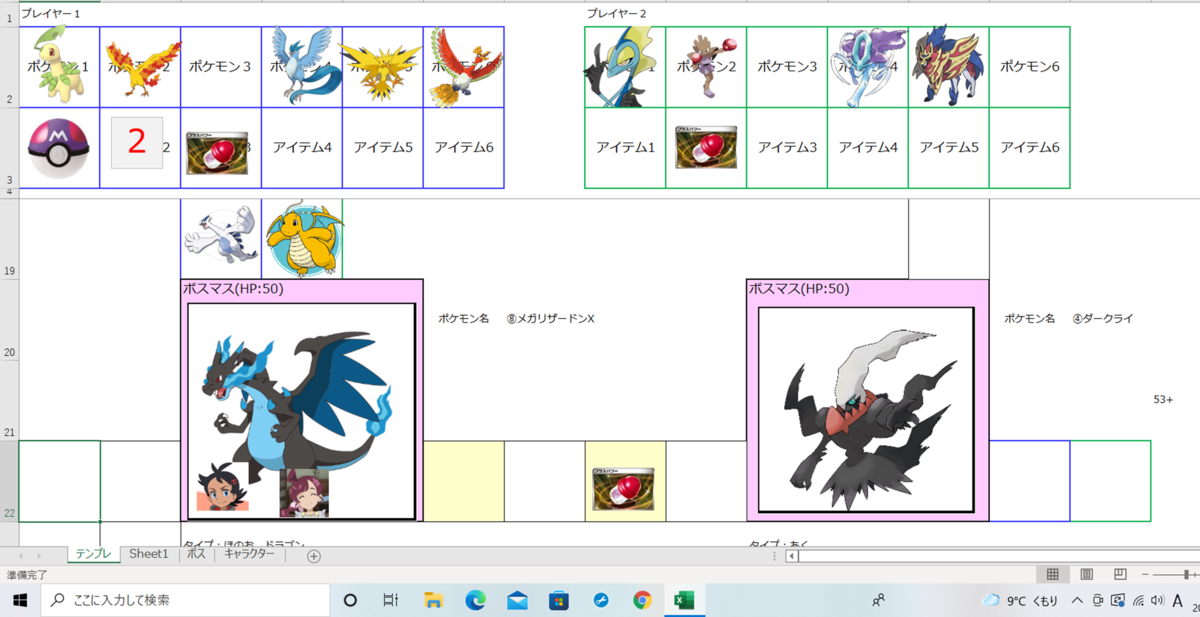Select Player 1 cell ポケモン3

click(x=221, y=67)
